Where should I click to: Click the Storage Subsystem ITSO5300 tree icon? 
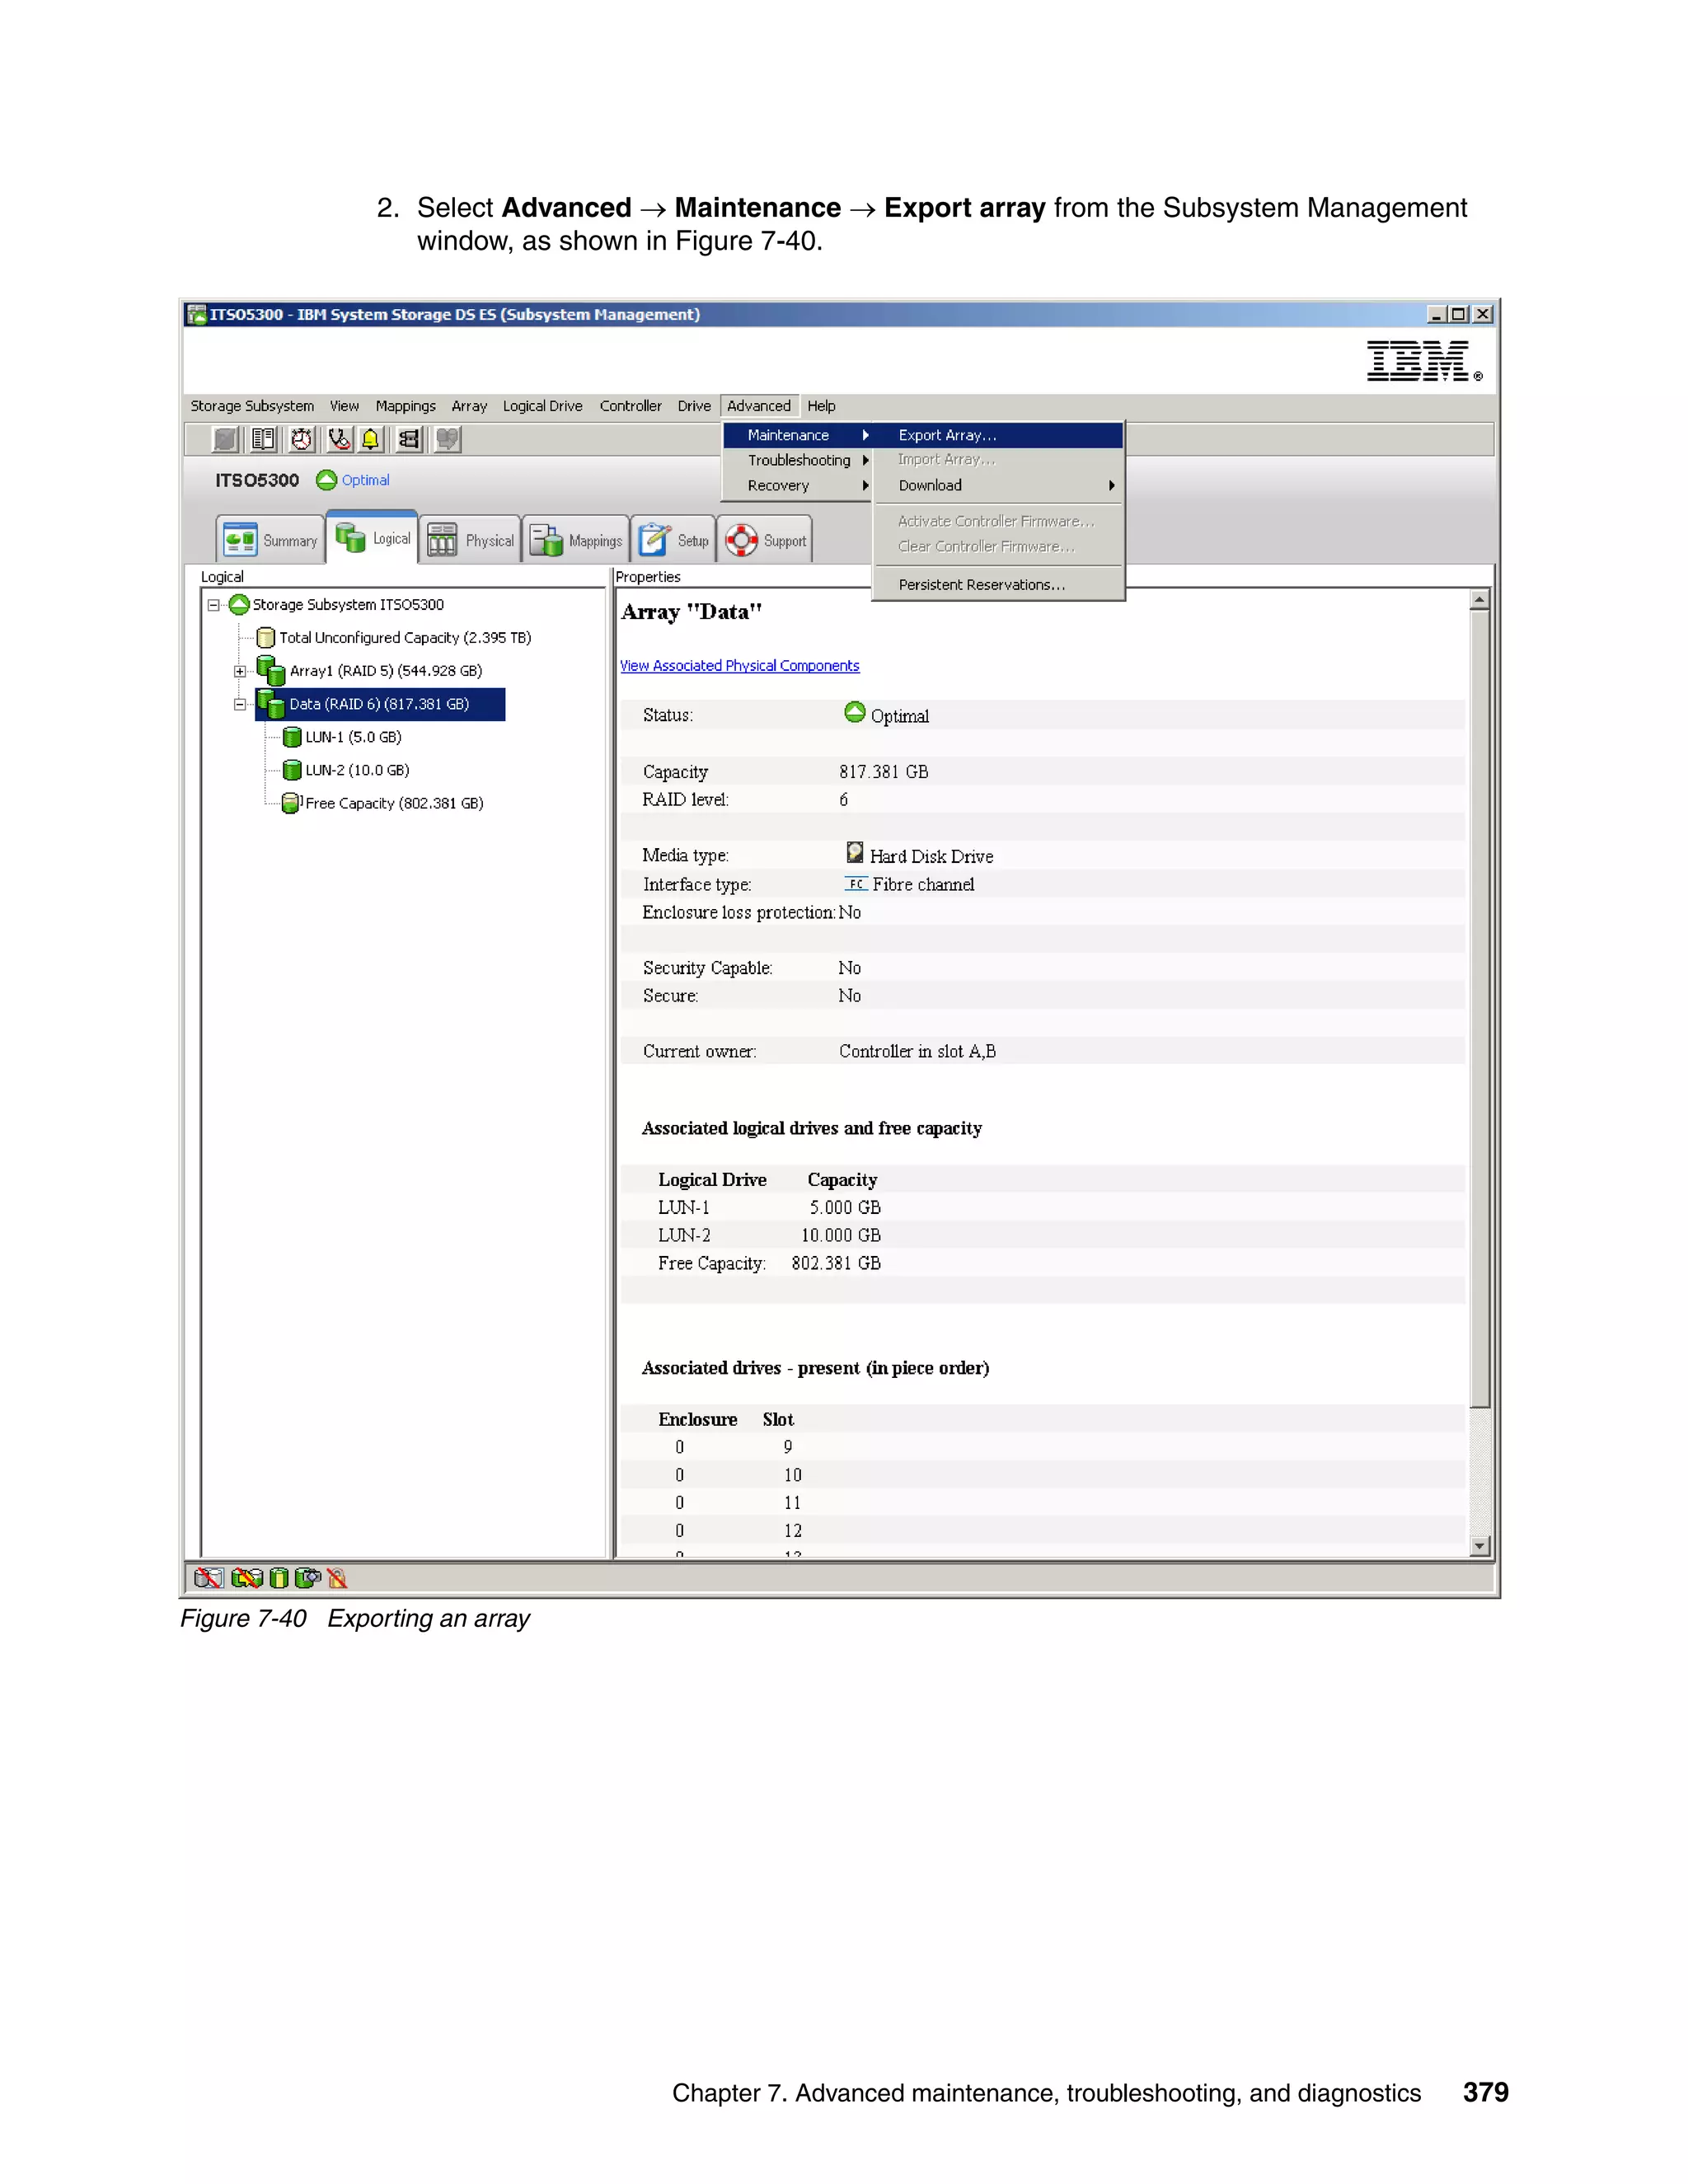click(x=239, y=605)
